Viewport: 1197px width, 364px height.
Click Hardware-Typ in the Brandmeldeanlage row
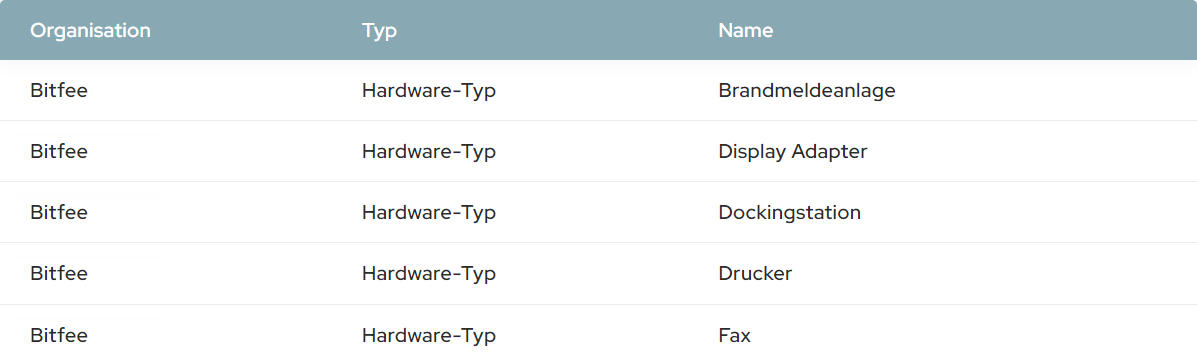pos(429,92)
